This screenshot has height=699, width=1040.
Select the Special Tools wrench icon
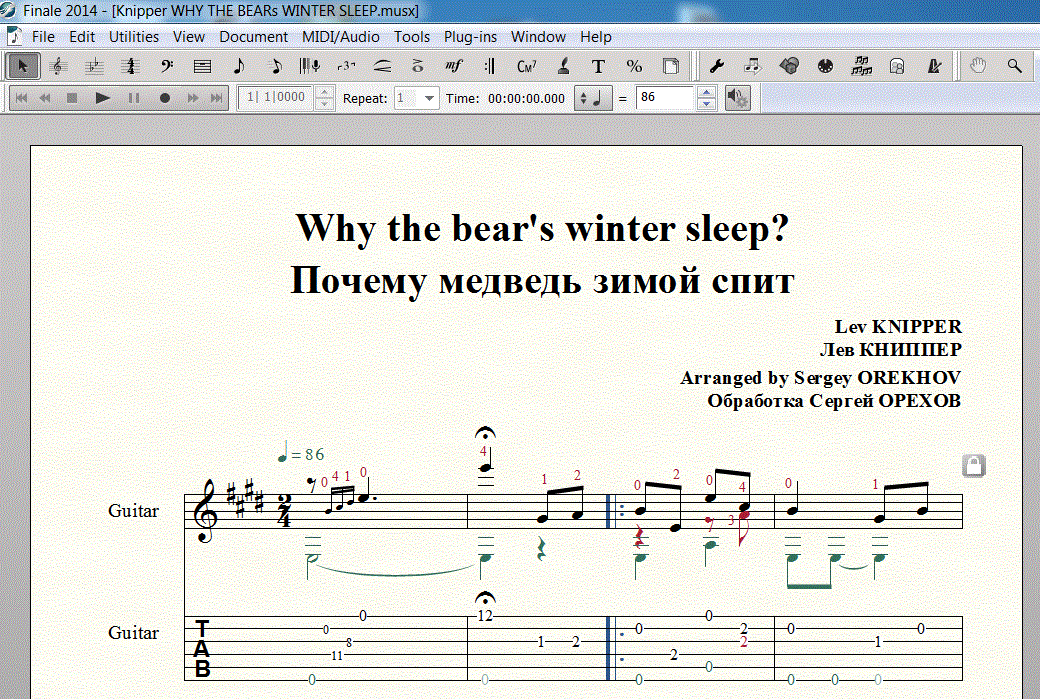(716, 66)
